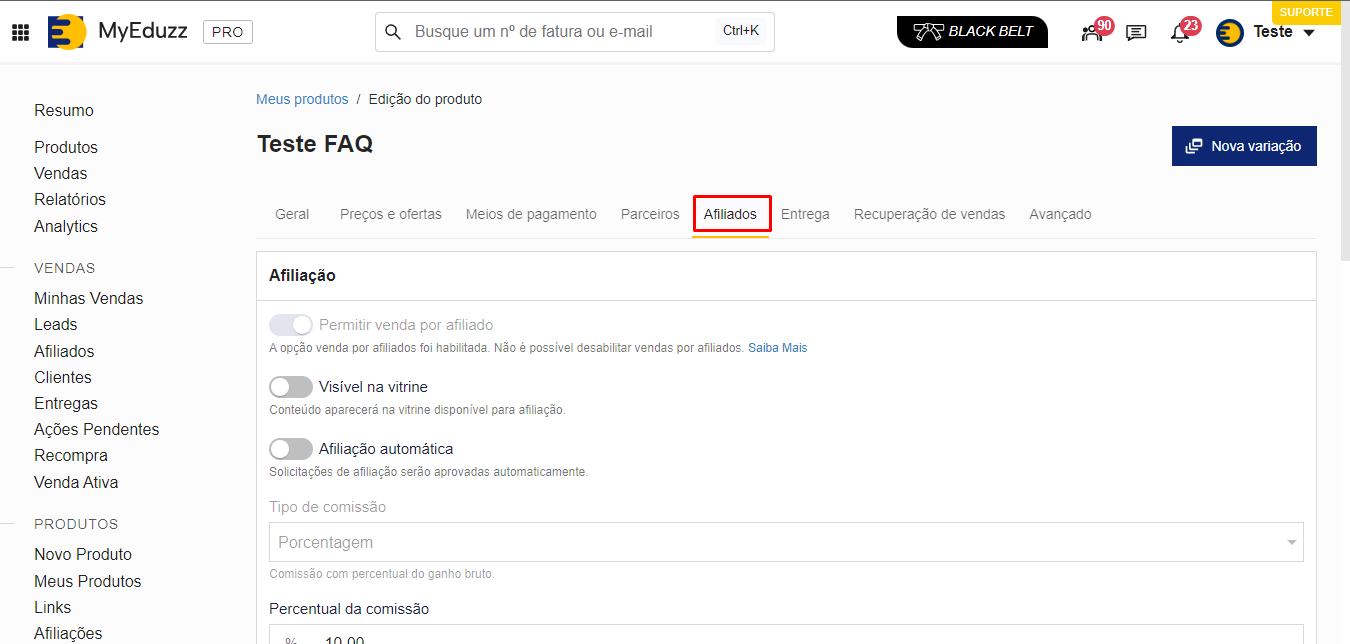Click the invoice or e-mail search field
The height and width of the screenshot is (644, 1350).
click(x=560, y=32)
